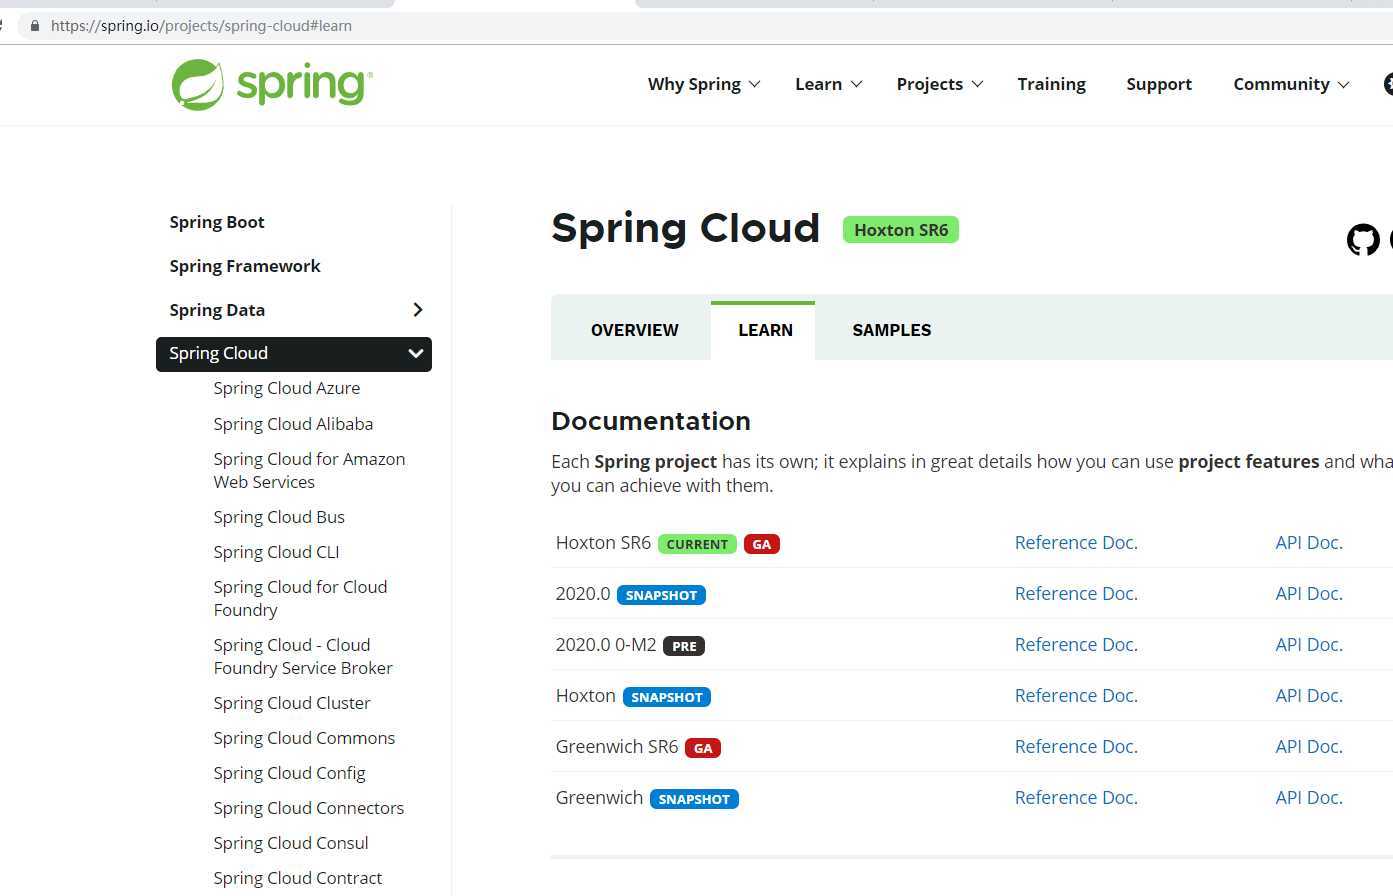Click the SNAPSHOT badge on 2020.0 row

(661, 595)
